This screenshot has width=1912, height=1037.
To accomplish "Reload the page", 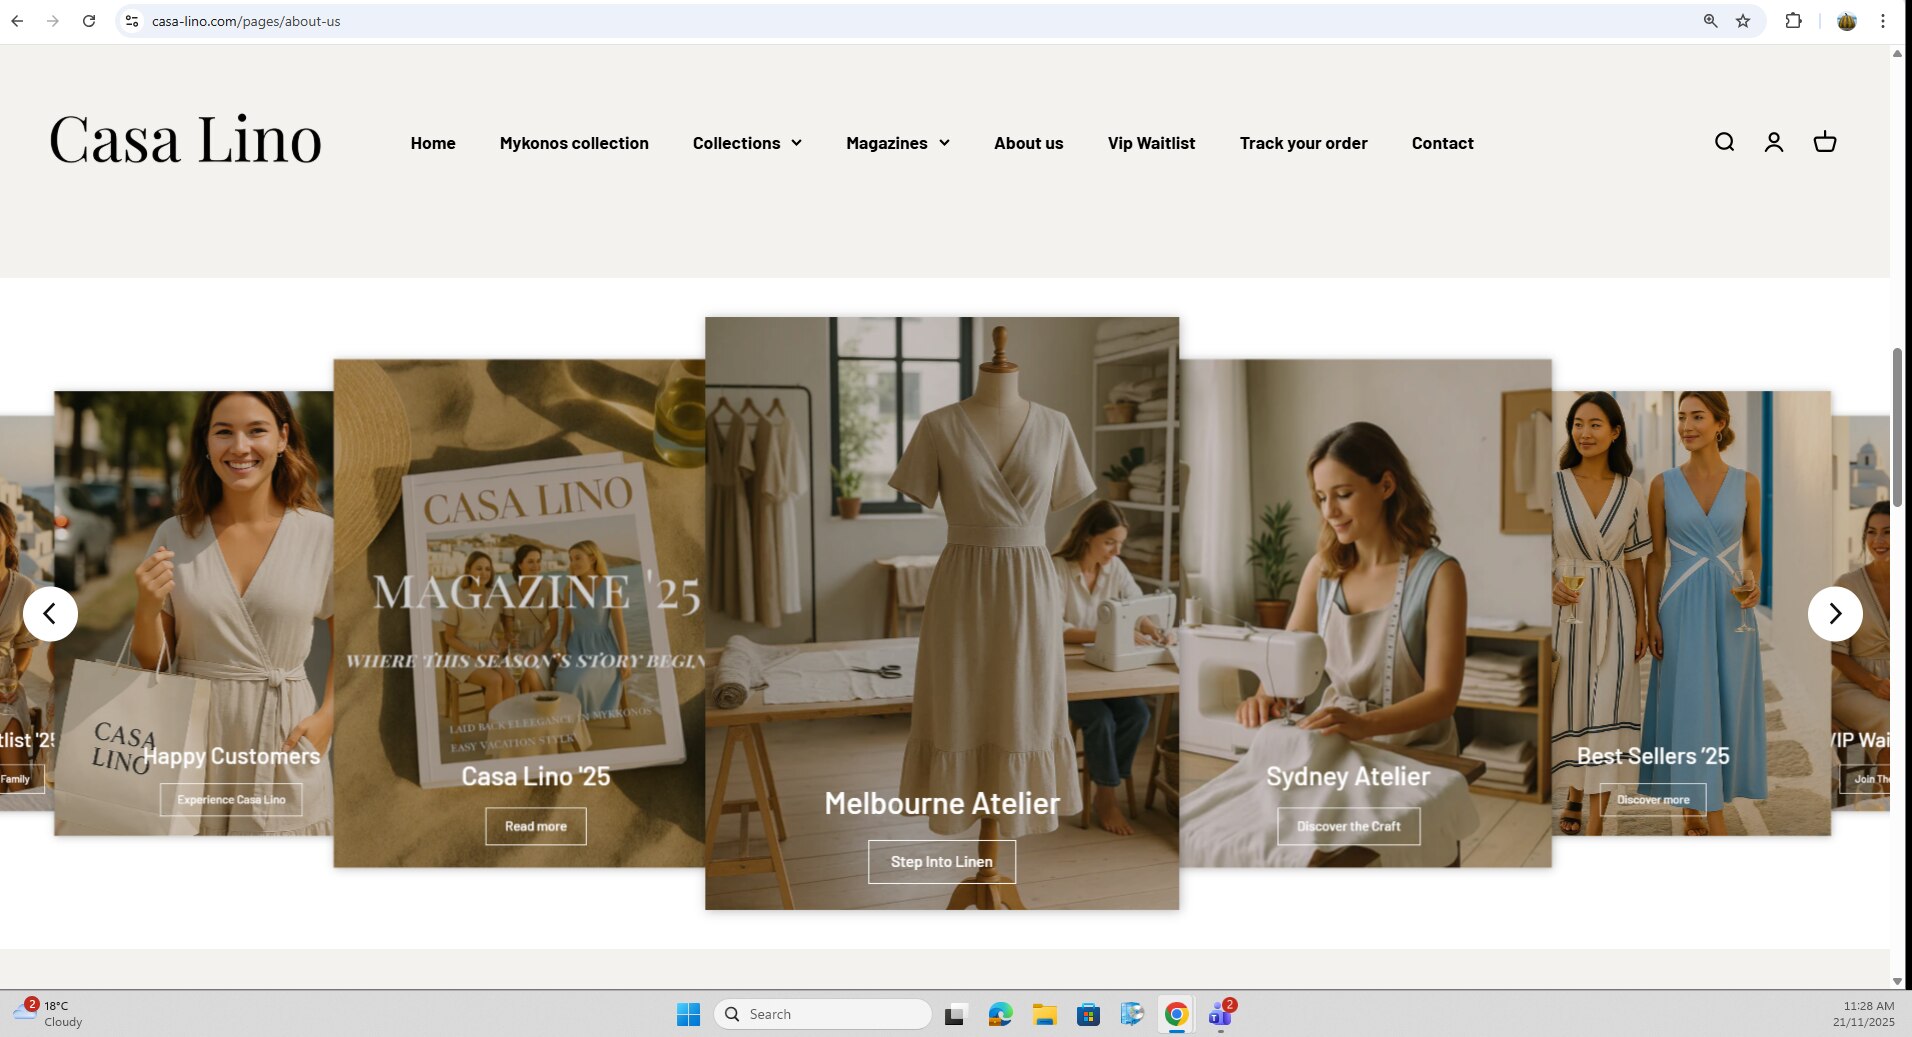I will point(89,20).
